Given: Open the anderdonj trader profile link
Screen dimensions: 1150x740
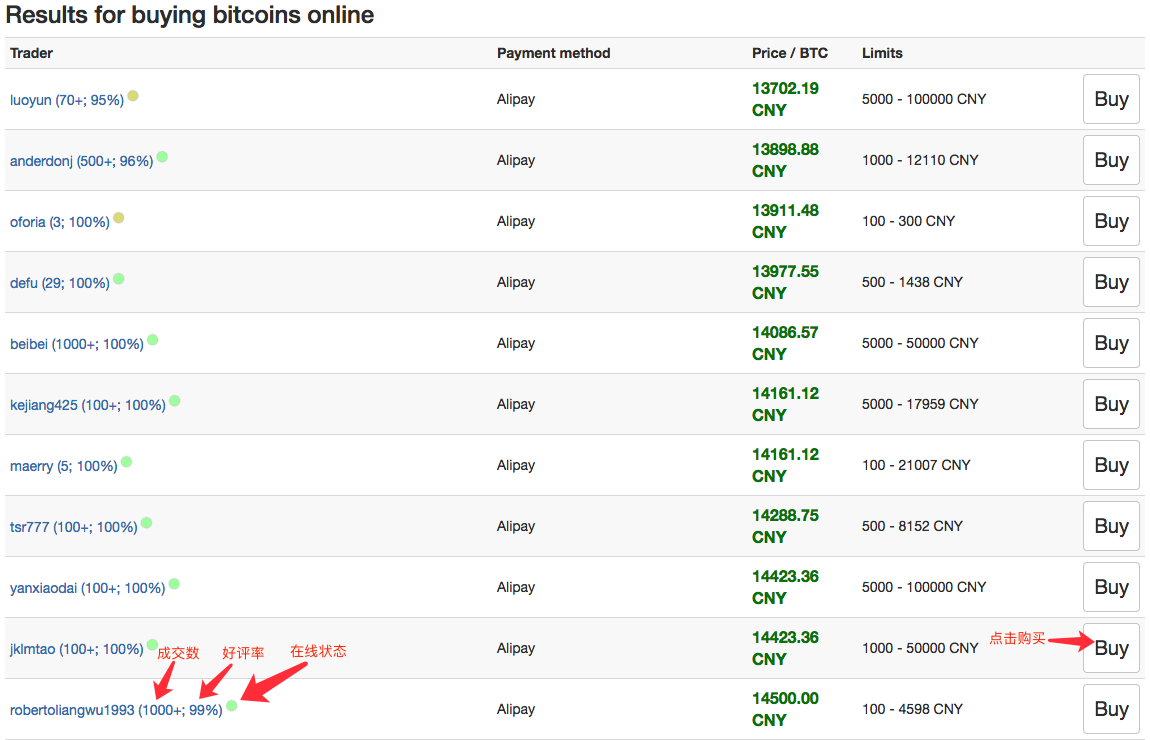Looking at the screenshot, I should (x=81, y=161).
